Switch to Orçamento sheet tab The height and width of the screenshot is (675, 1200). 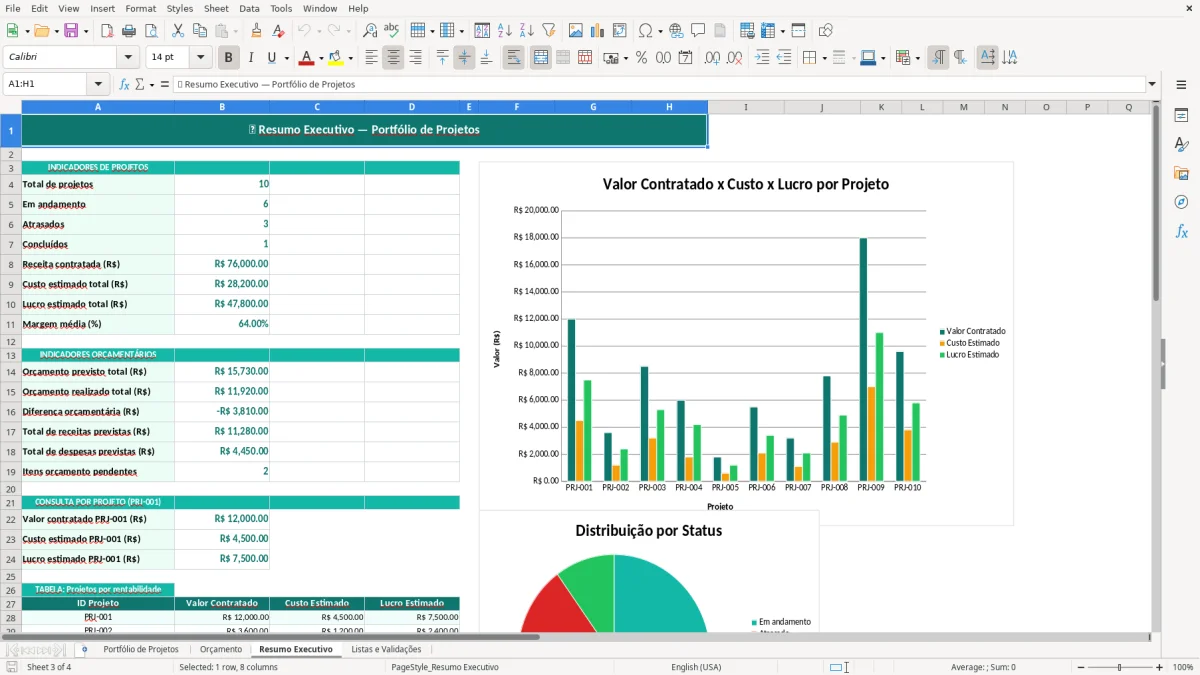pyautogui.click(x=221, y=649)
